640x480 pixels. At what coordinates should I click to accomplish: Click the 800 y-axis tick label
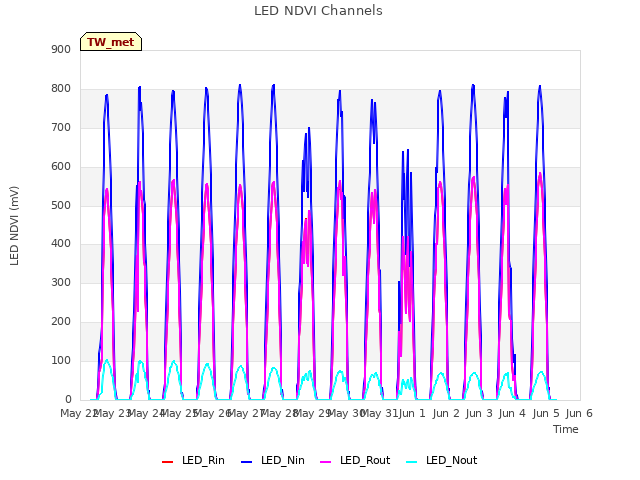click(x=61, y=89)
